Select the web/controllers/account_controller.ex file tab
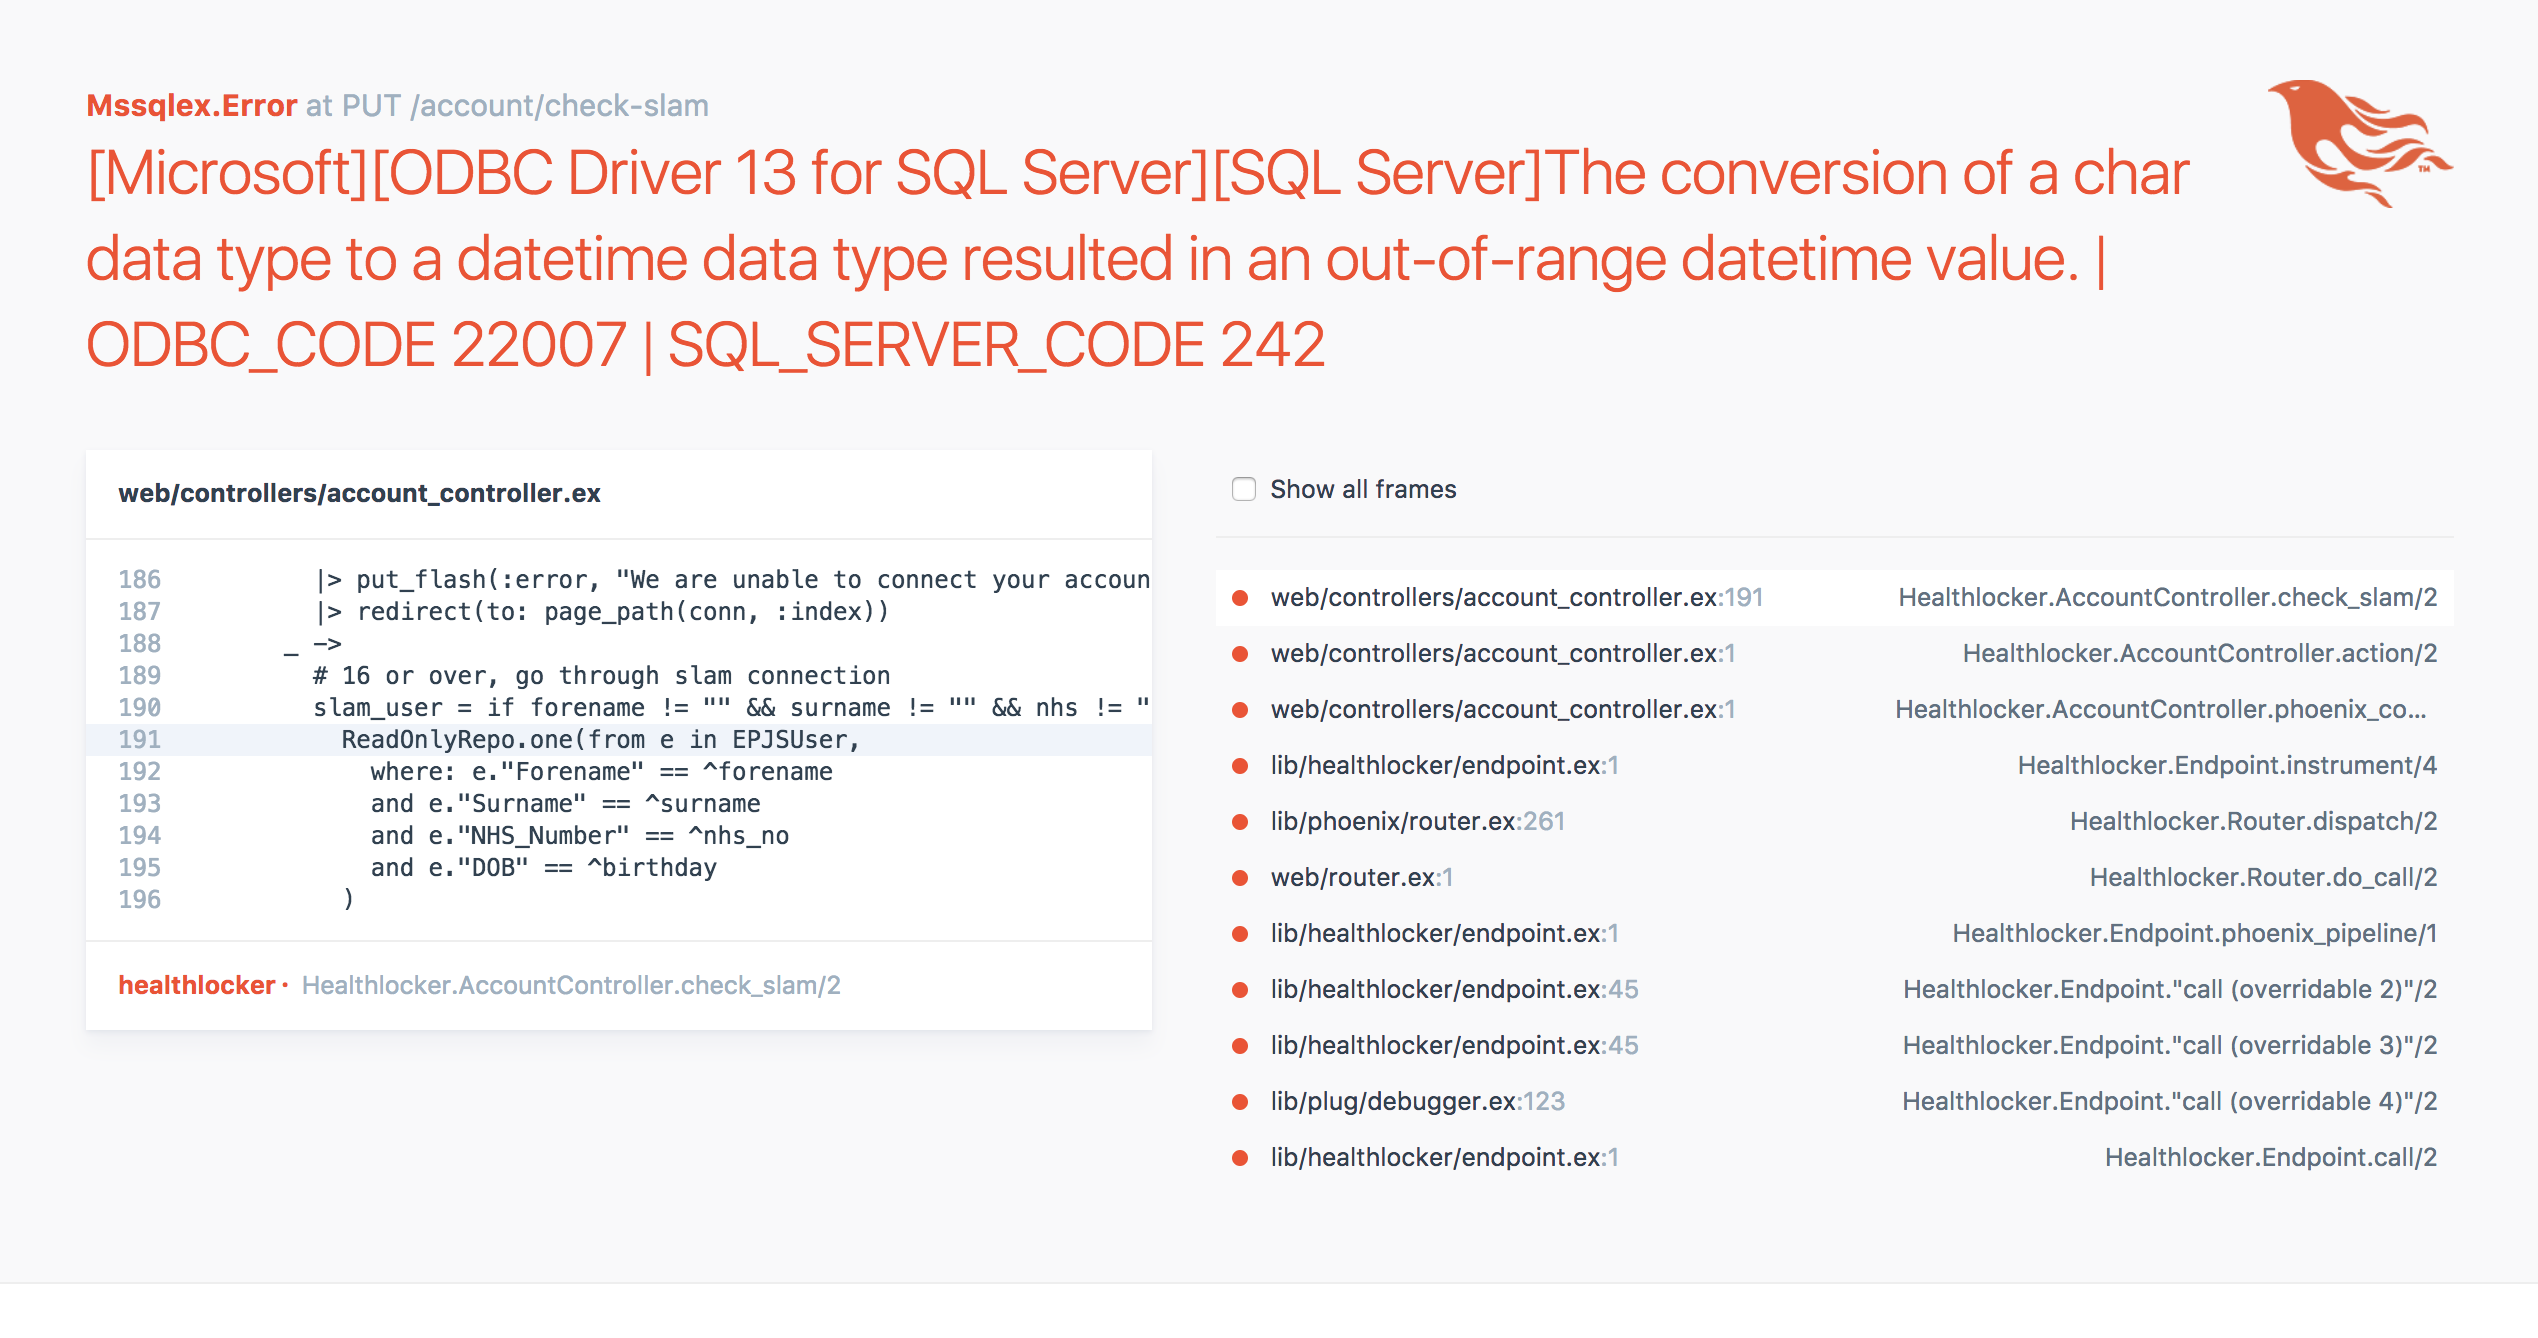Image resolution: width=2538 pixels, height=1338 pixels. click(360, 492)
